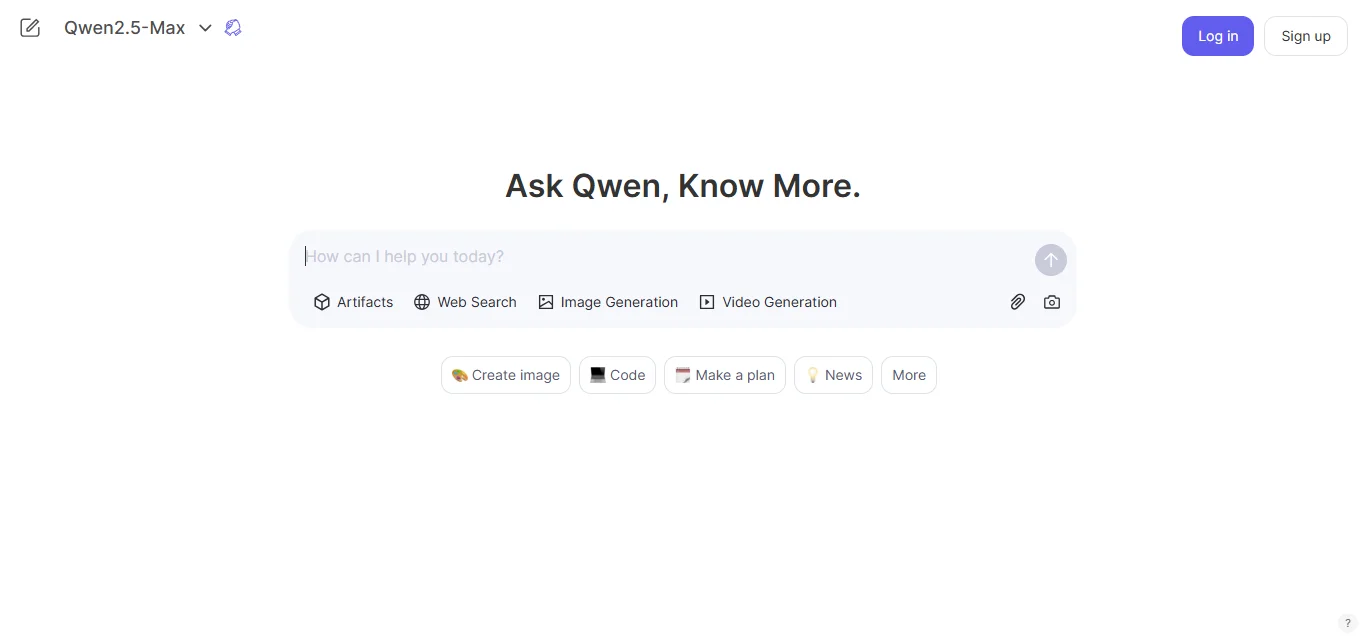Click the Qwen mascot icon beside model name
The width and height of the screenshot is (1366, 641).
pos(233,27)
